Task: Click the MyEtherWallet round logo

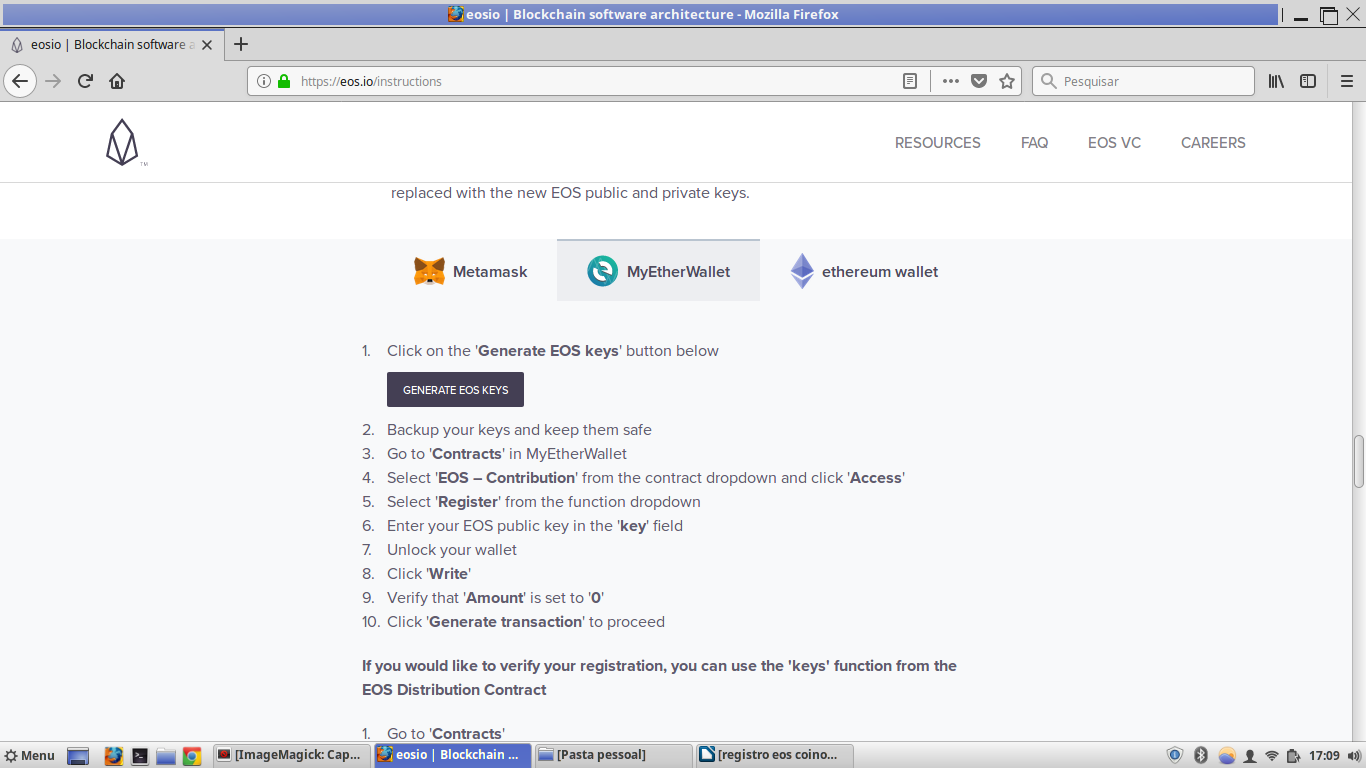Action: tap(602, 271)
